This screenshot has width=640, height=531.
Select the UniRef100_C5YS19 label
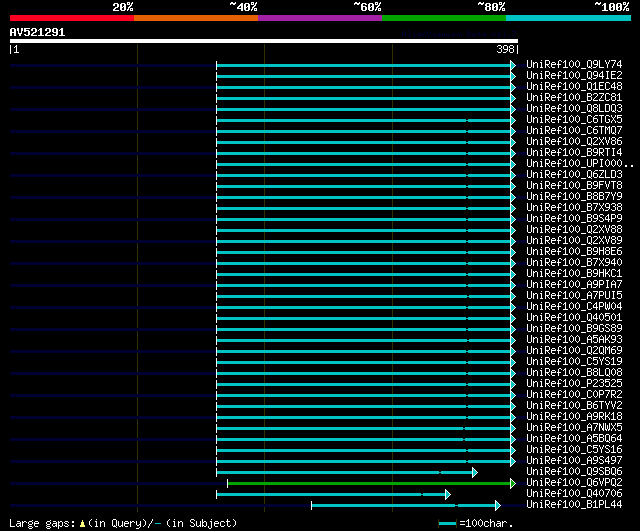click(x=574, y=362)
